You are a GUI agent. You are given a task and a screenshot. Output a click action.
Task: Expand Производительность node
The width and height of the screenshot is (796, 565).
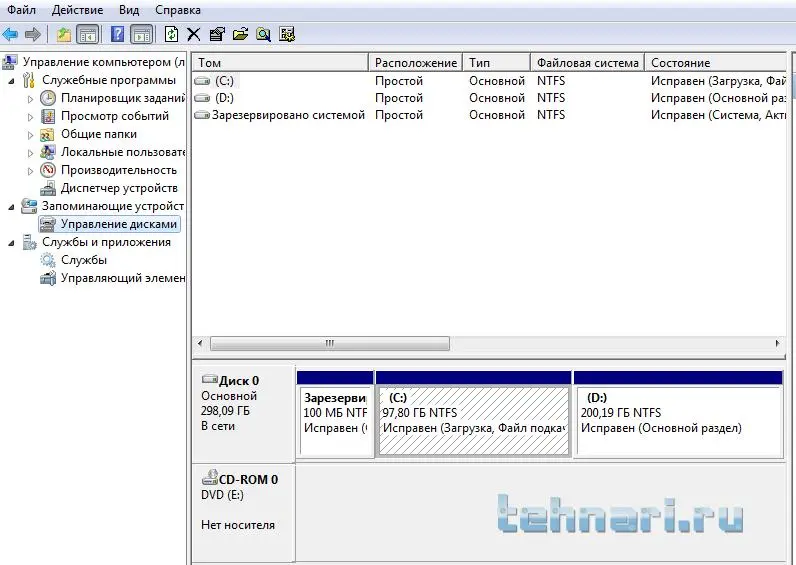(x=30, y=171)
